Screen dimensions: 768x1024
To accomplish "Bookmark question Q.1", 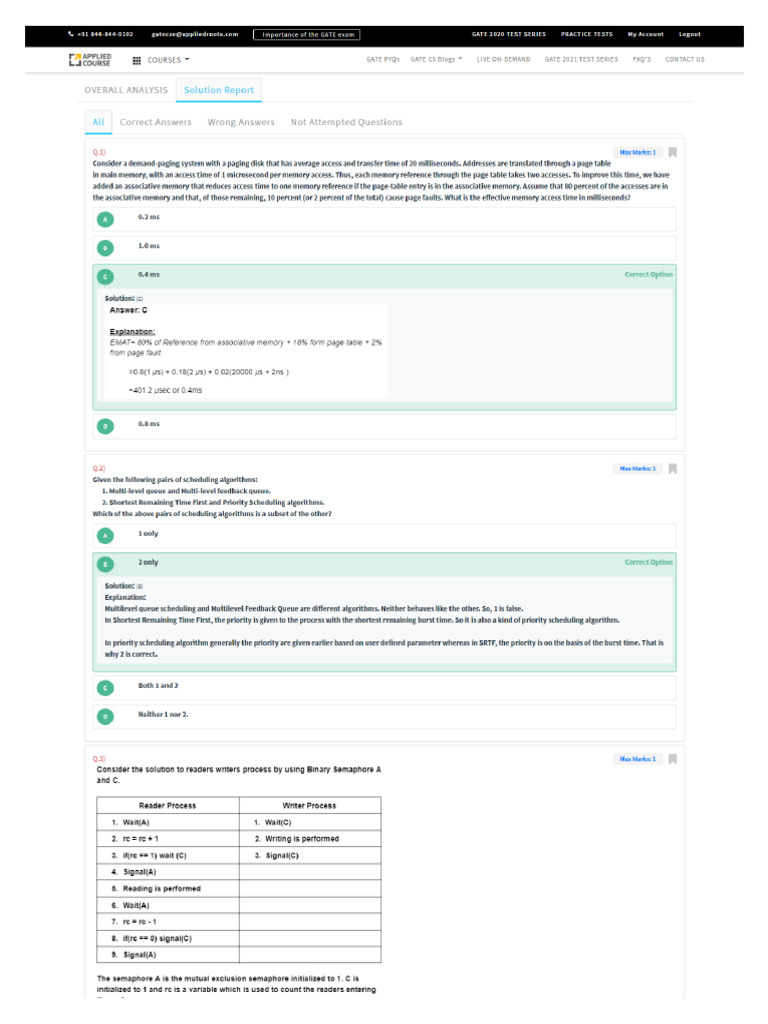I will click(x=673, y=152).
